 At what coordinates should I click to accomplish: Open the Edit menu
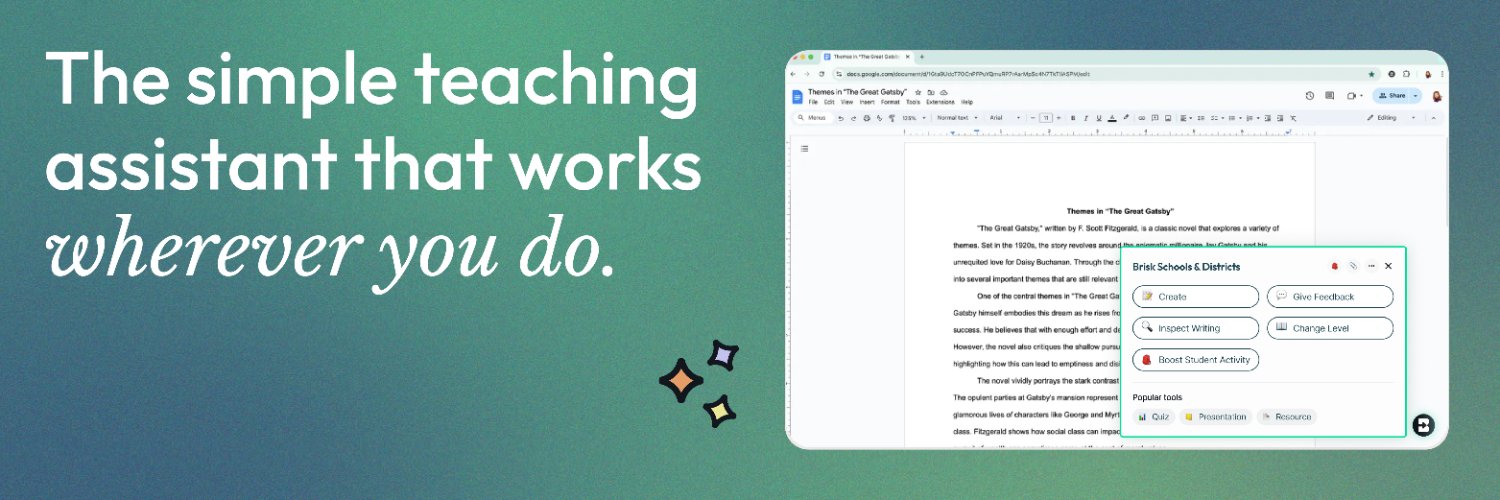[x=829, y=102]
